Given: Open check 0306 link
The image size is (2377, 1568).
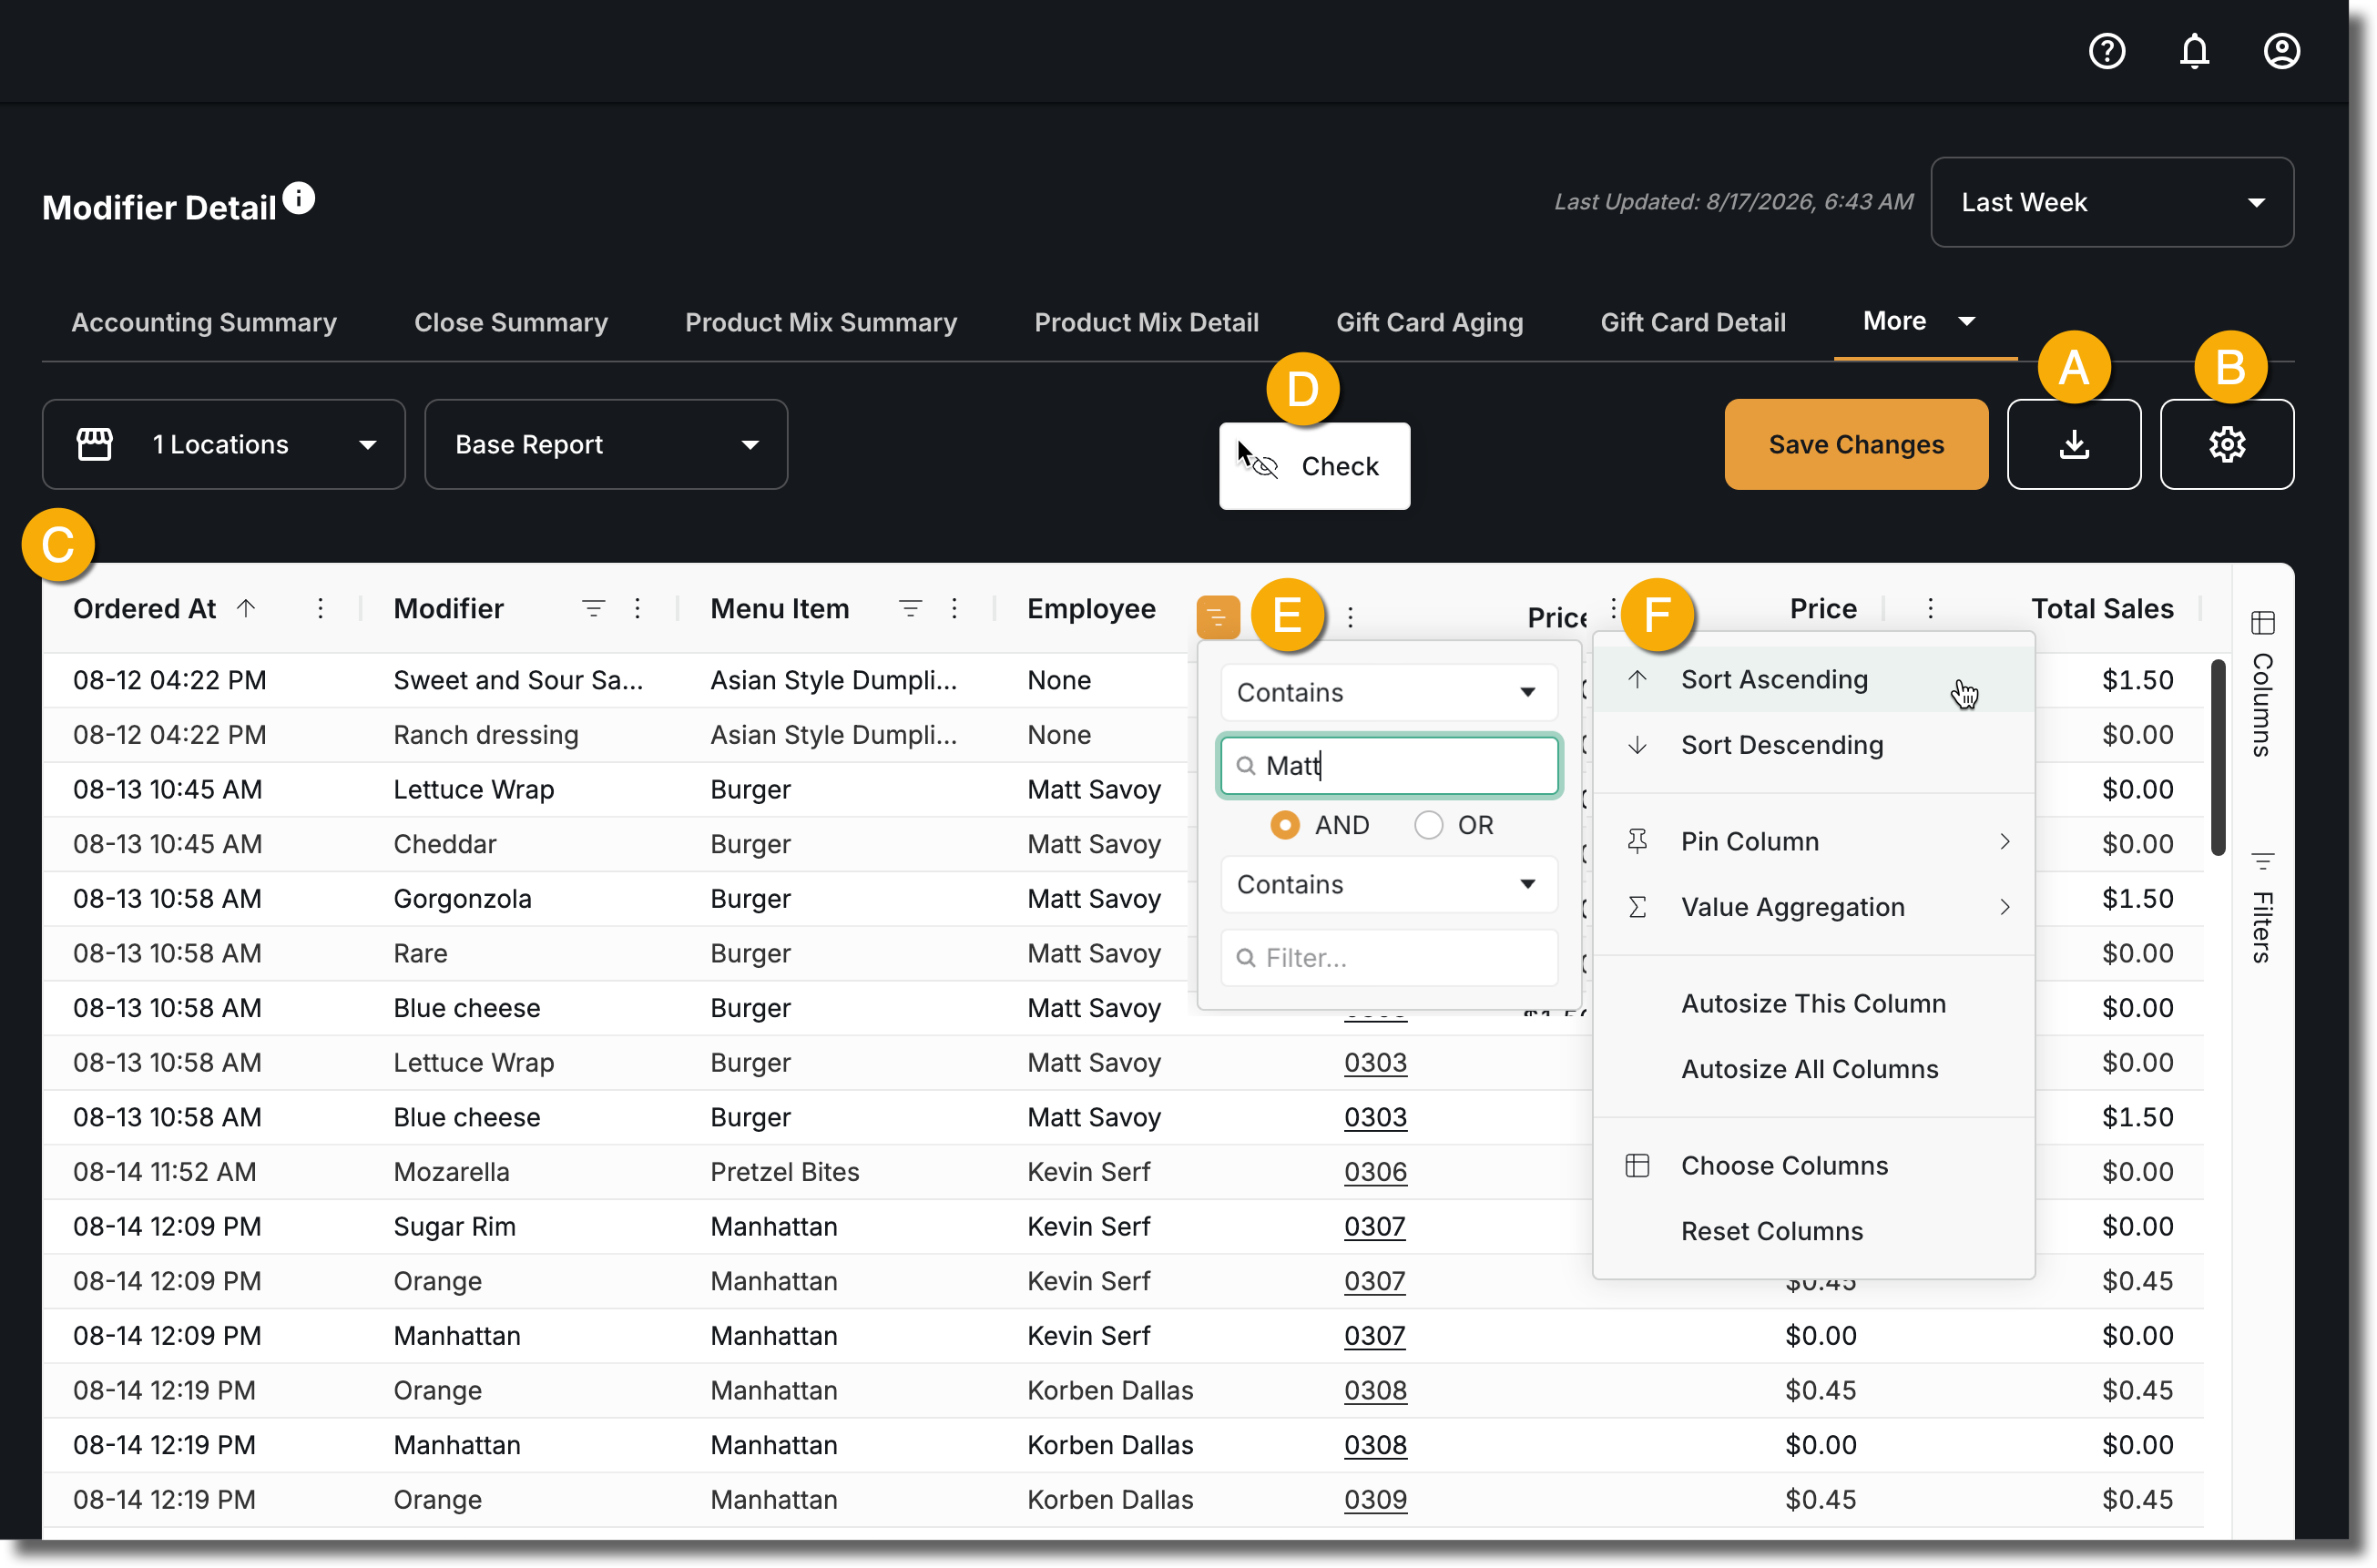Looking at the screenshot, I should click(x=1375, y=1171).
